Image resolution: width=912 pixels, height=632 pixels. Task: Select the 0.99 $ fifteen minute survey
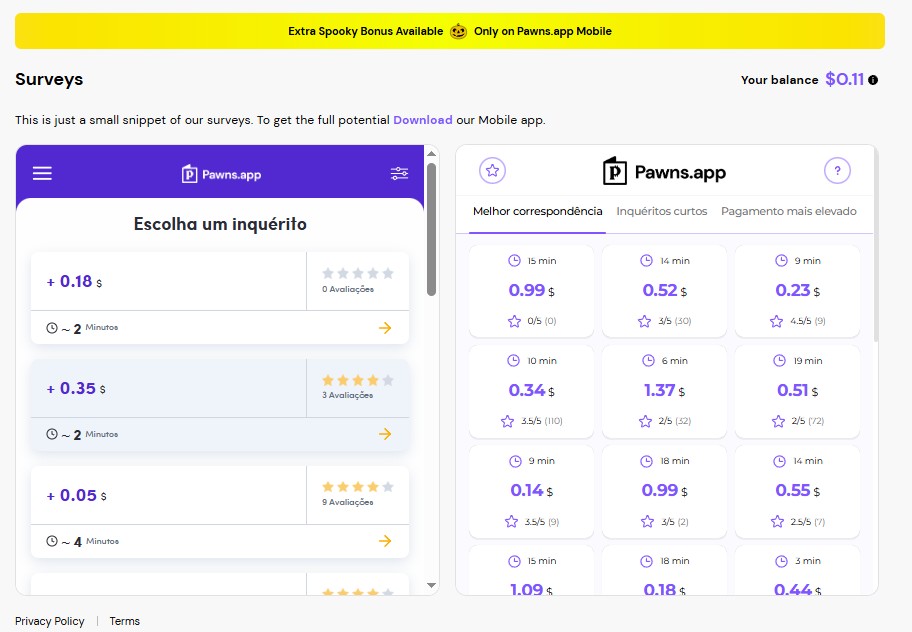point(531,290)
